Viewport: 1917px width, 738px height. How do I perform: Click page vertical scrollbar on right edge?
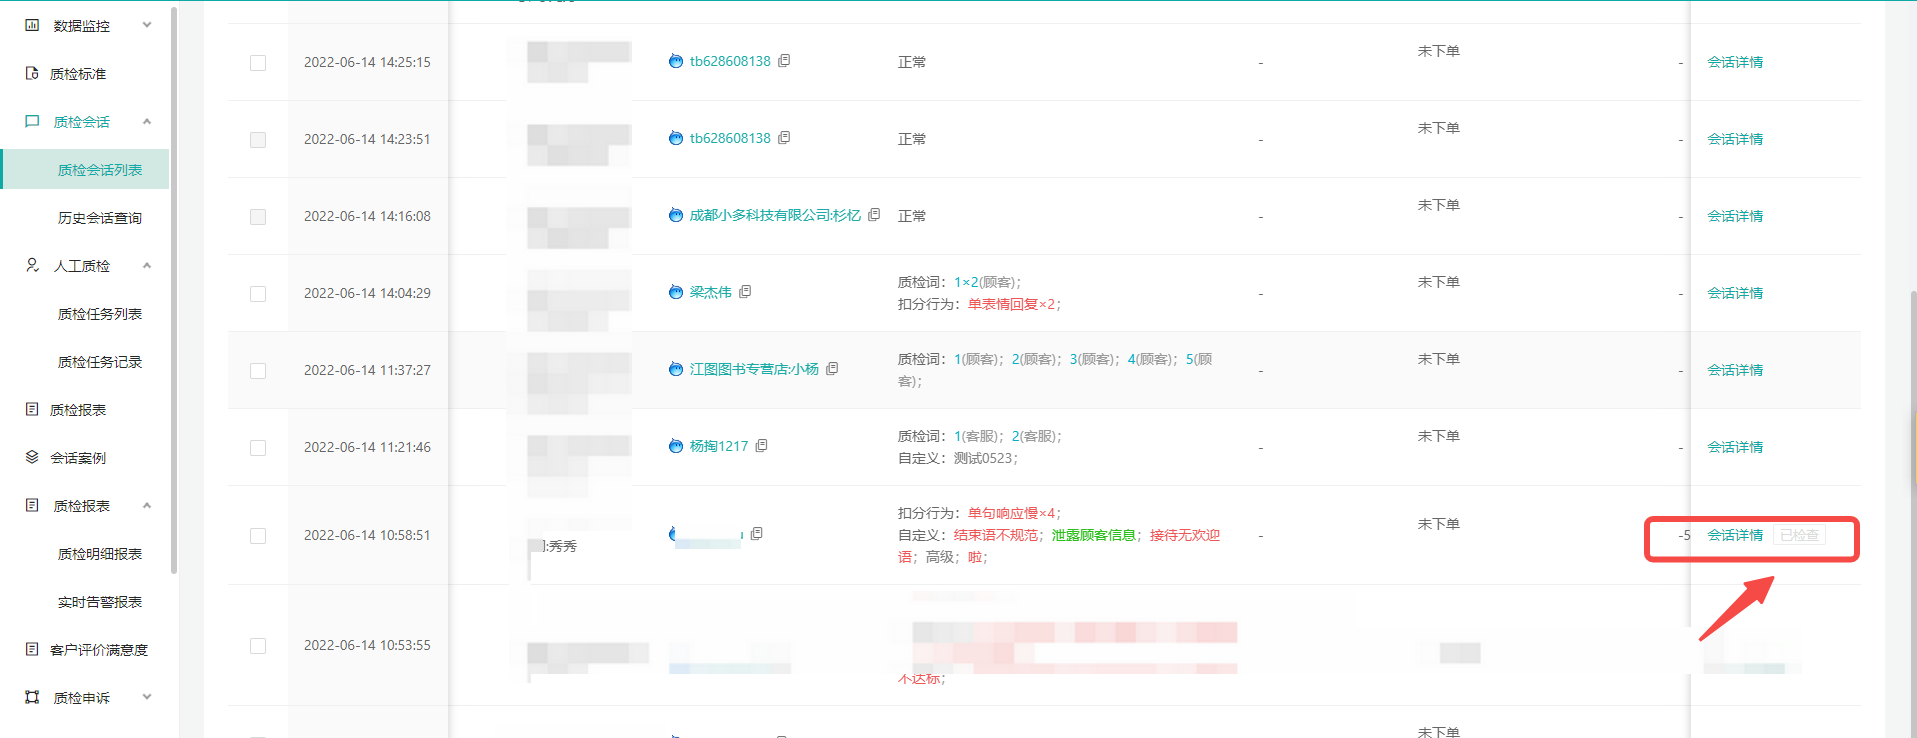(x=1913, y=515)
